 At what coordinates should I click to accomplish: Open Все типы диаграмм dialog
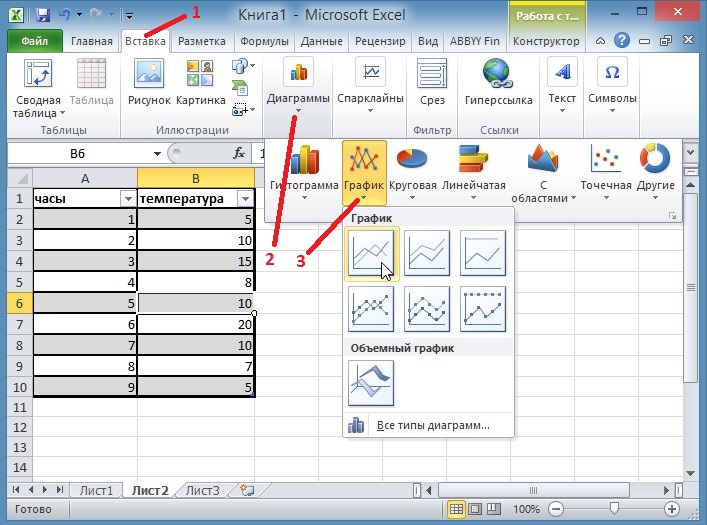coord(428,425)
